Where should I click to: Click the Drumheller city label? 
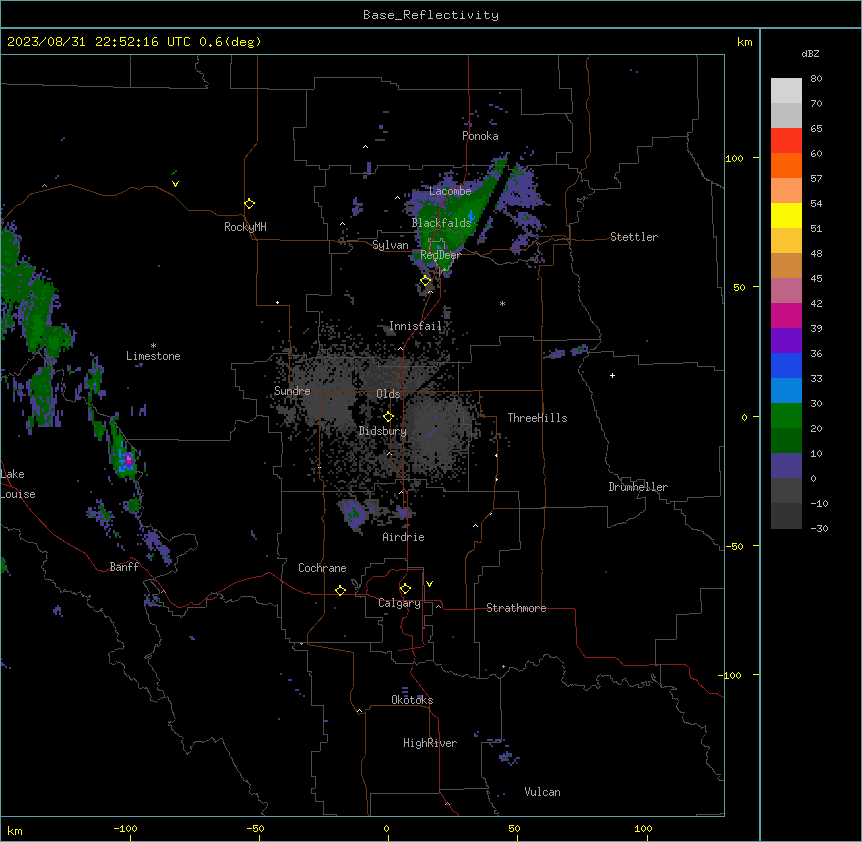pyautogui.click(x=638, y=487)
